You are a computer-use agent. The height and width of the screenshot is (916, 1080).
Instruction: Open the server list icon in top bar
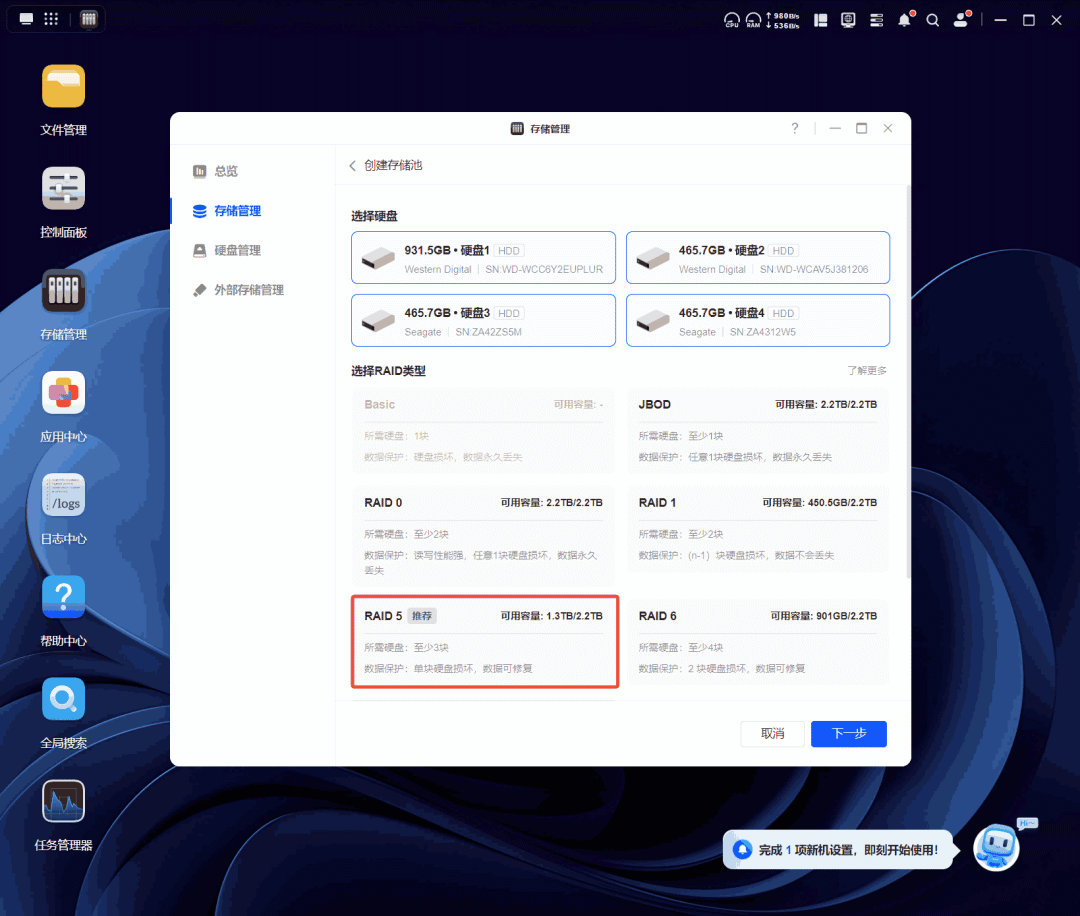coord(876,20)
